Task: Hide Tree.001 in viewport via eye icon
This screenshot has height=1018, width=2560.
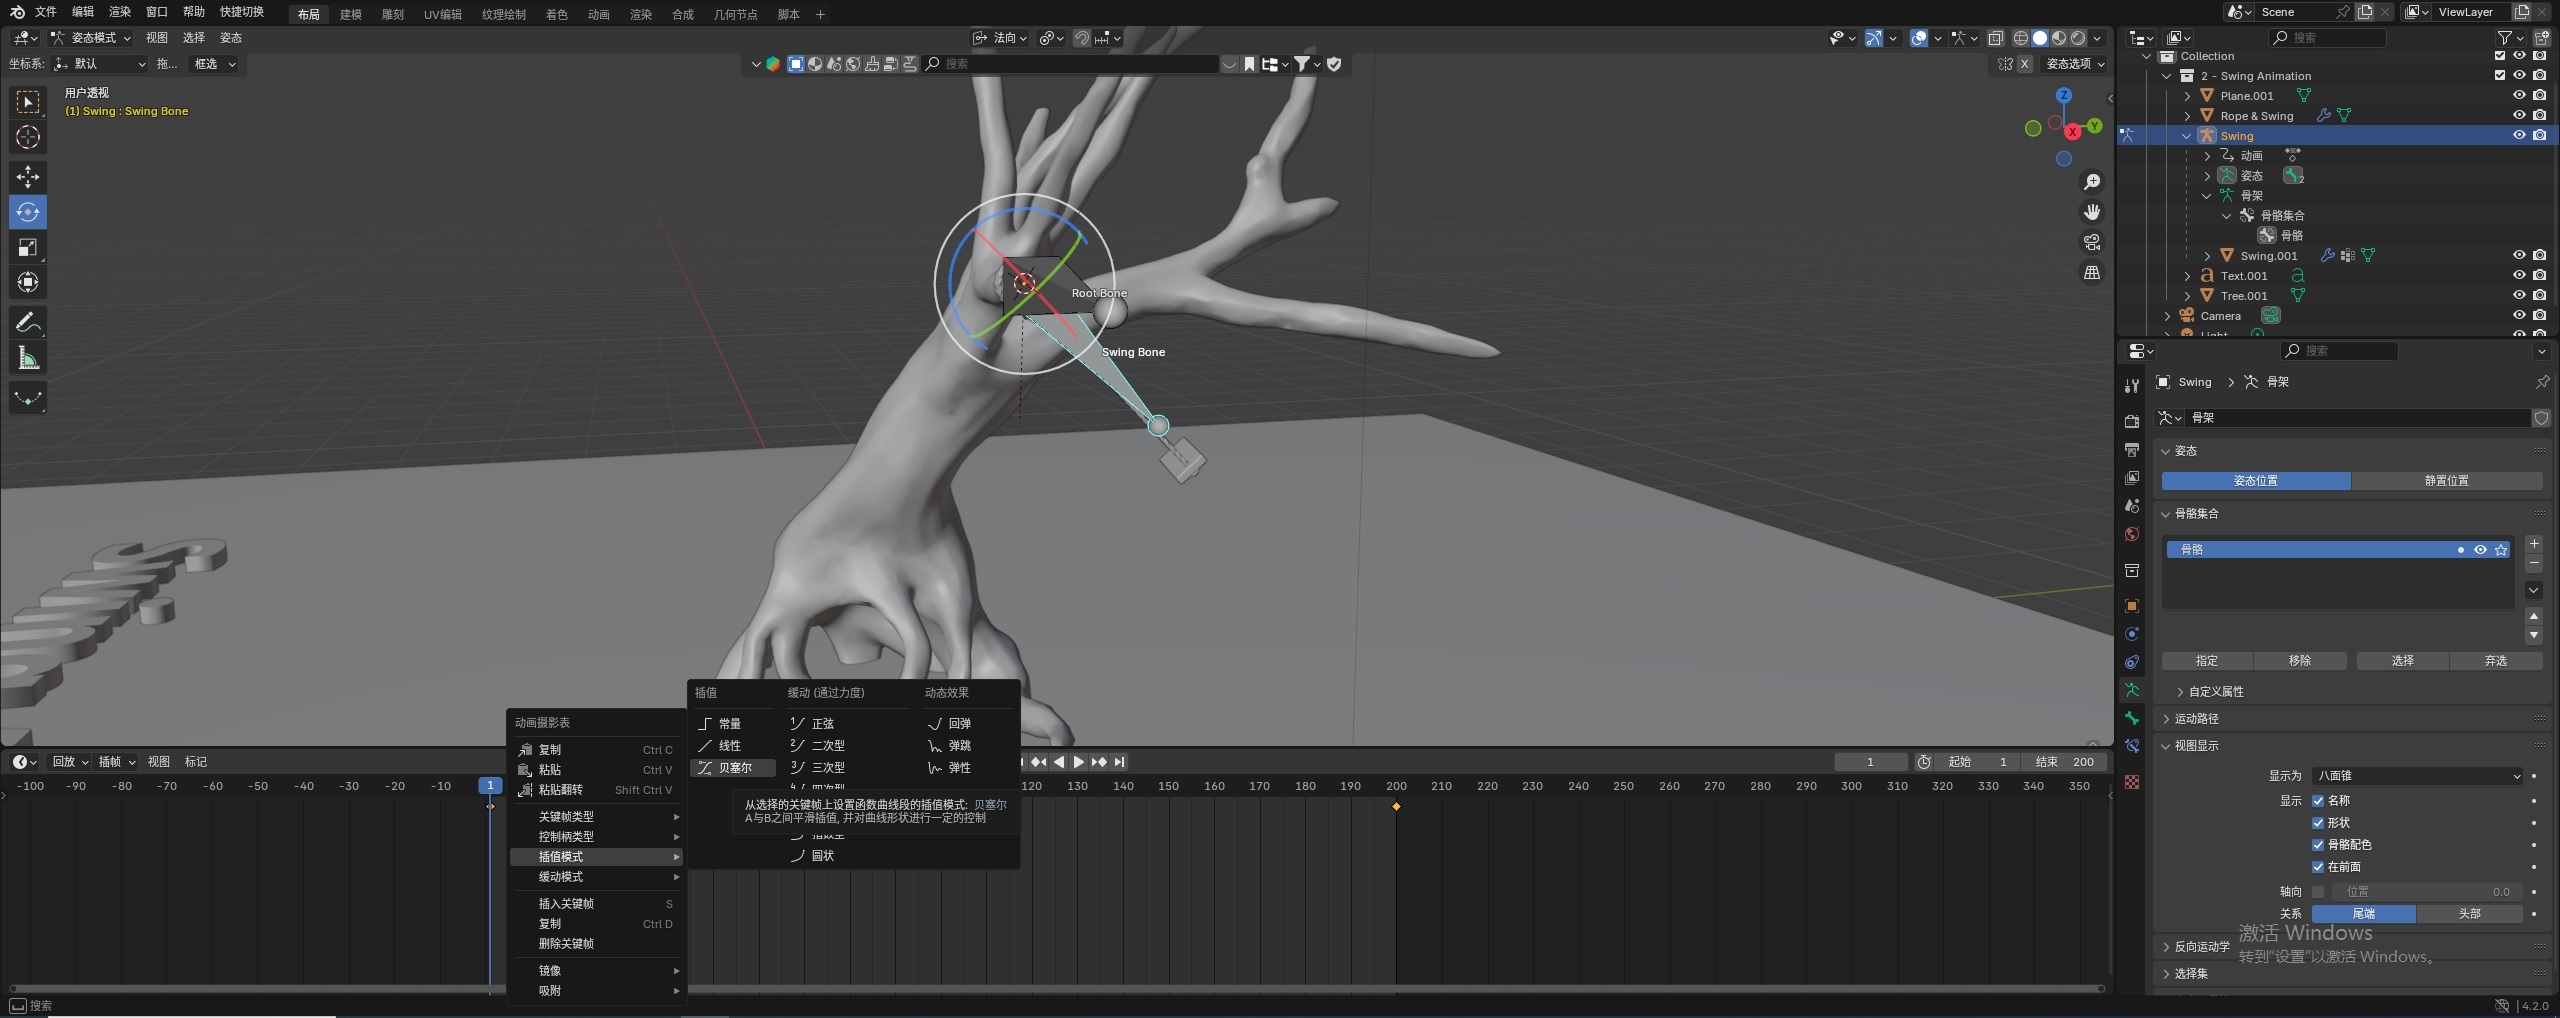Action: [2519, 296]
